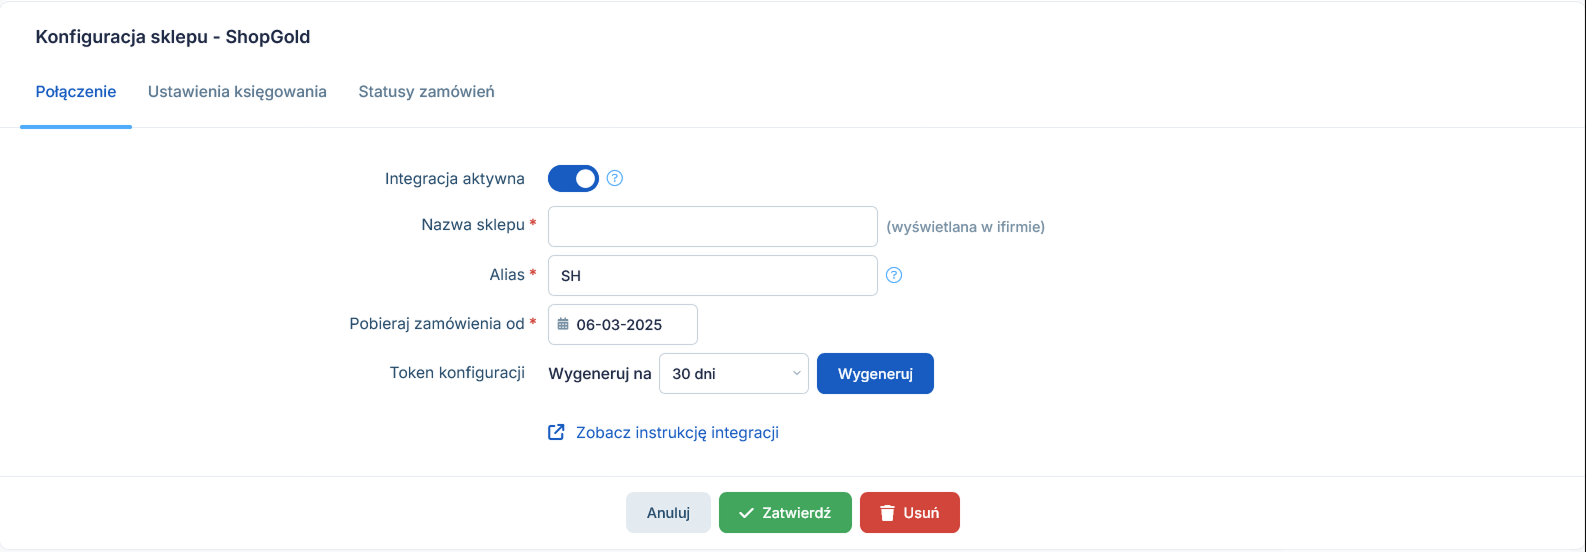Click chevron arrow of Wygeneruj na selector
The image size is (1586, 552).
[797, 373]
